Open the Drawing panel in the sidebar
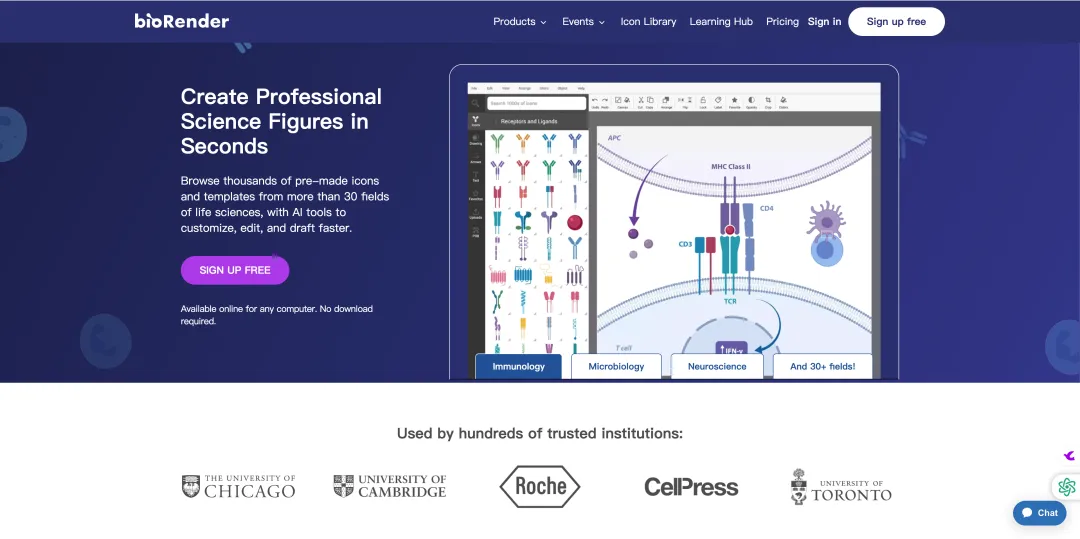 point(476,140)
